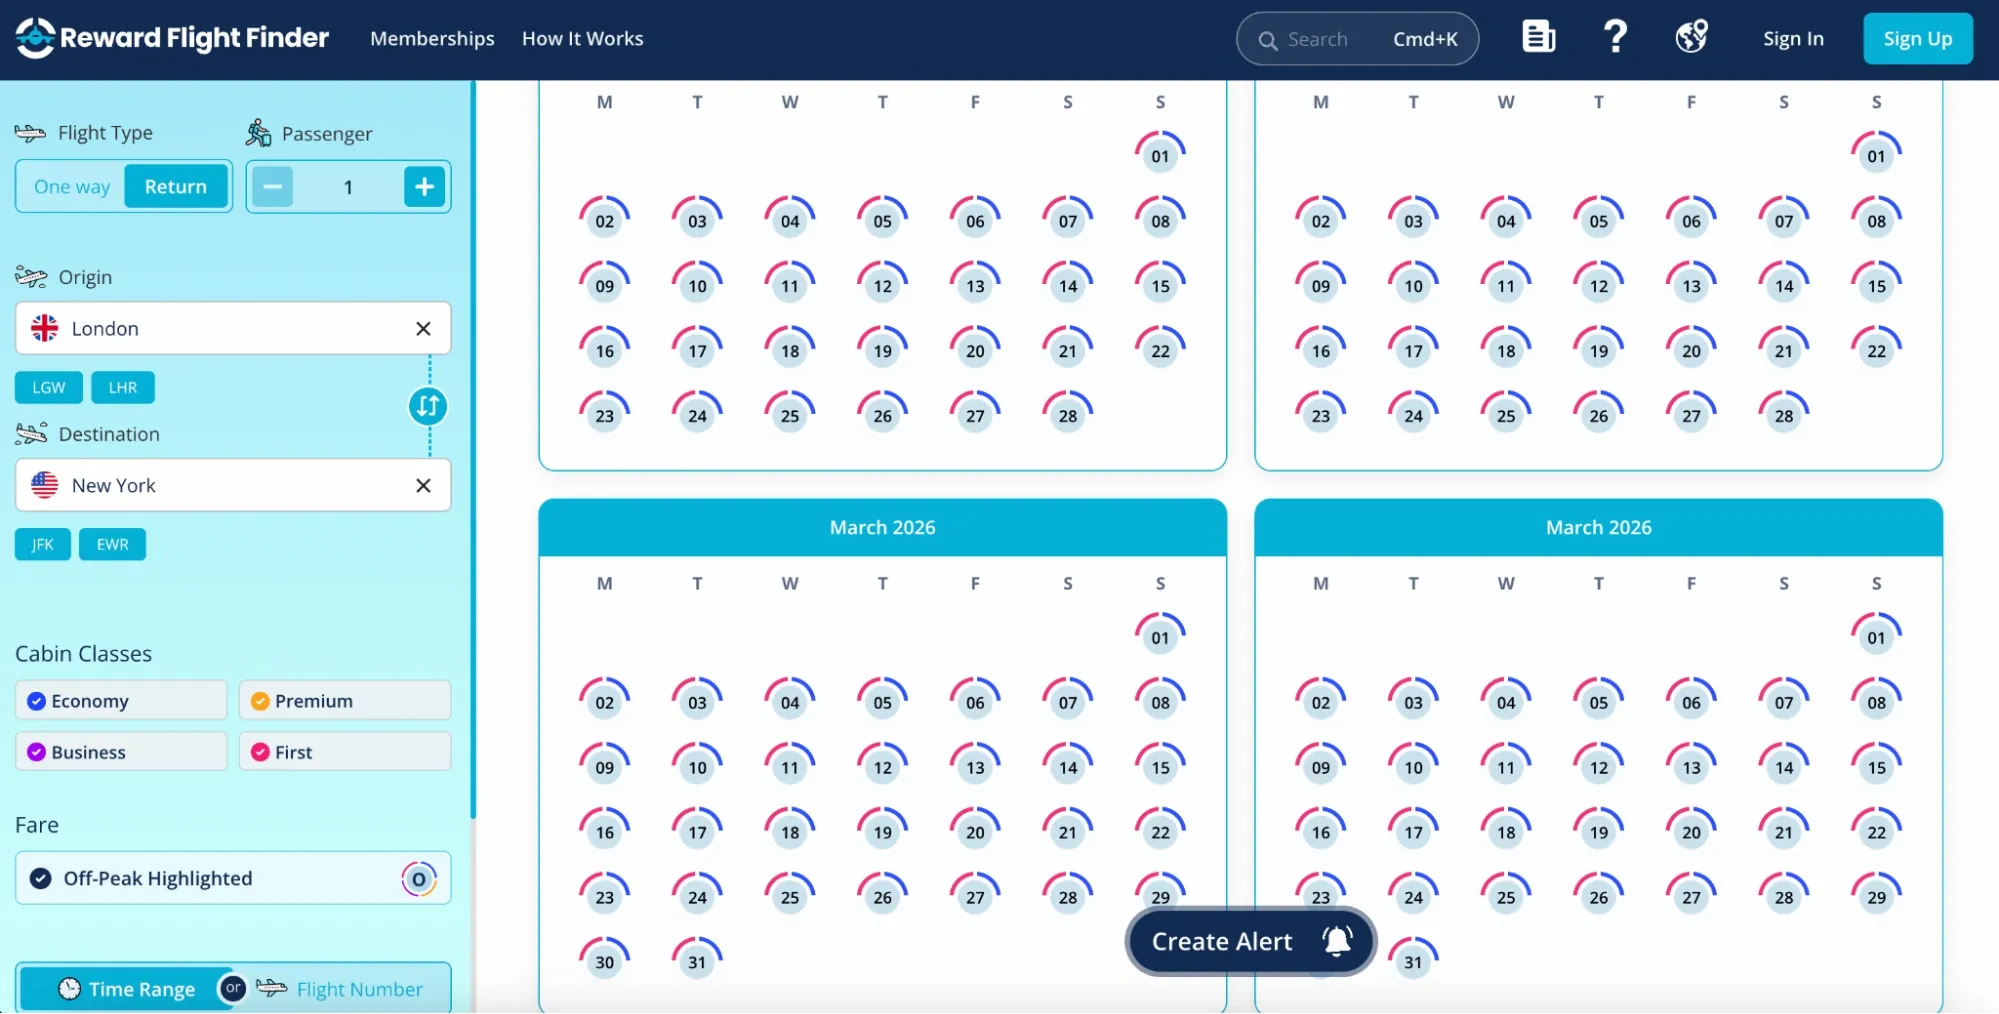Select the One way flight type

[72, 186]
